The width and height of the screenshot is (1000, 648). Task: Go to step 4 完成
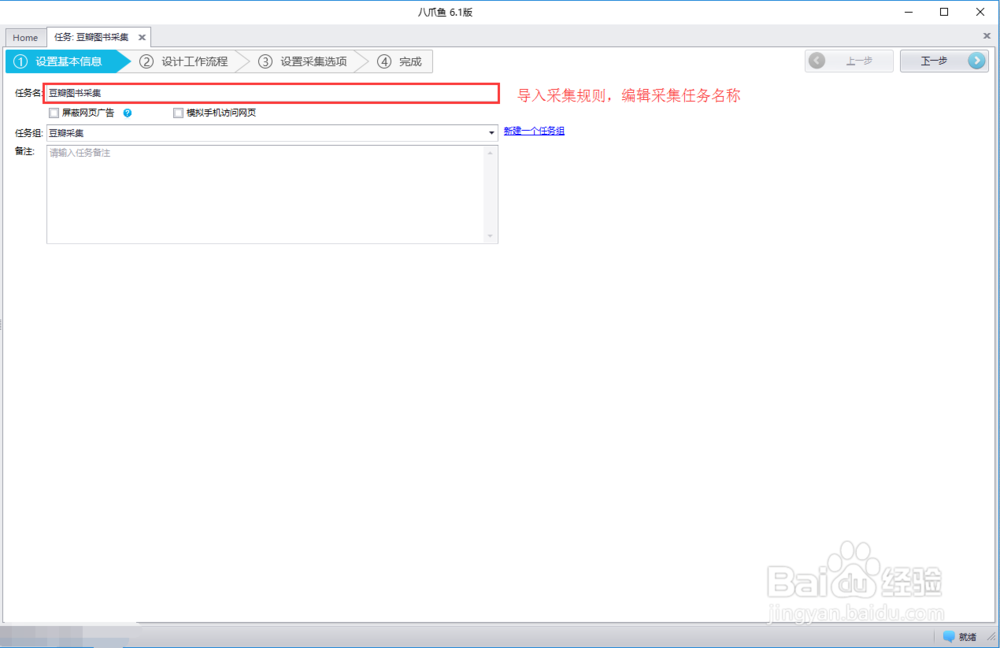pyautogui.click(x=401, y=62)
